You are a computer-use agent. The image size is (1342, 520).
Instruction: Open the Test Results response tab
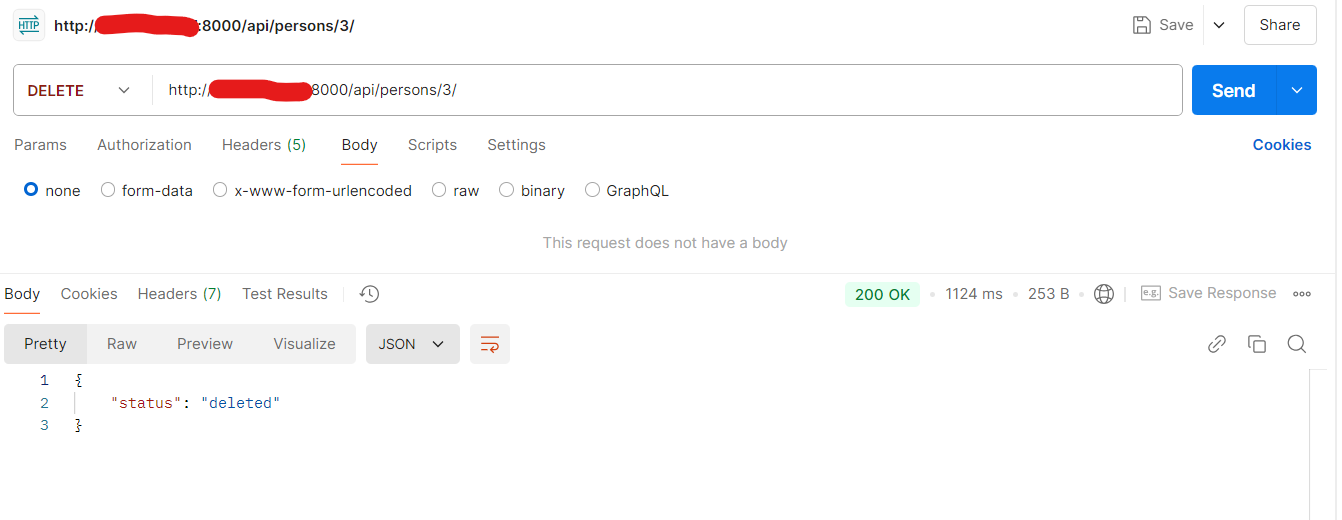[285, 294]
